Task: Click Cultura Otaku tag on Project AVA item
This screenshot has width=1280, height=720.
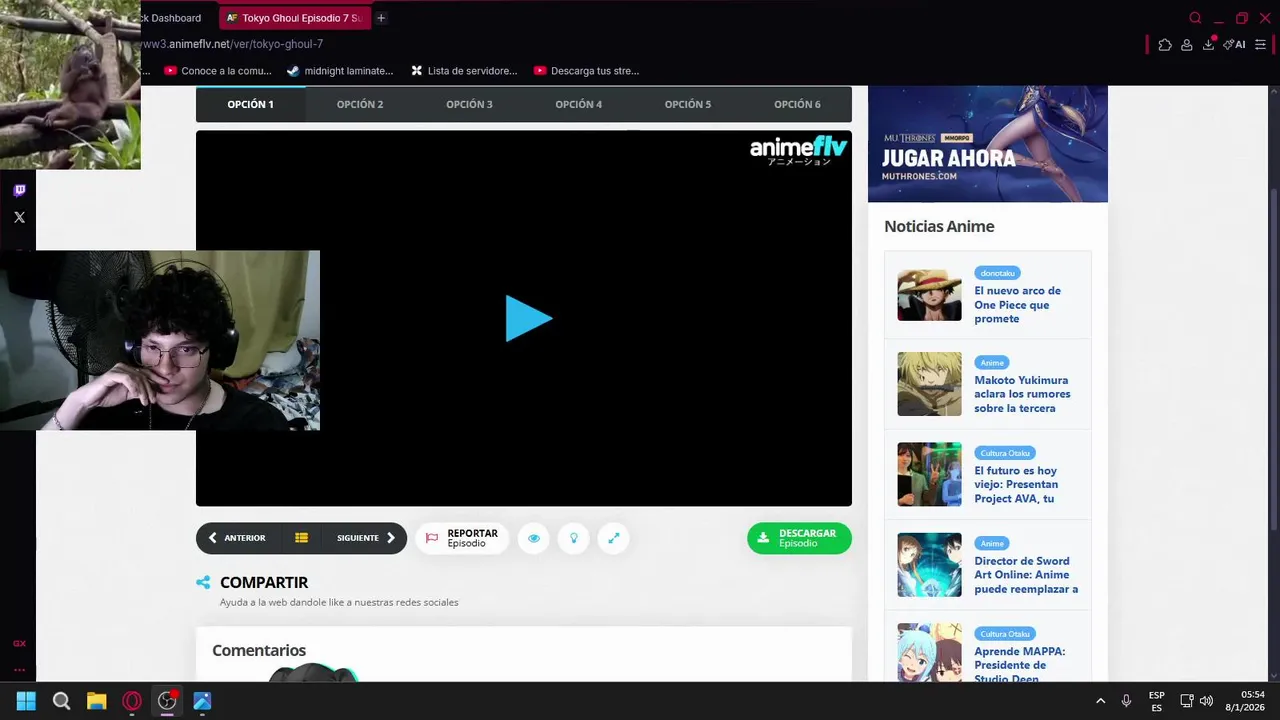Action: coord(1005,453)
